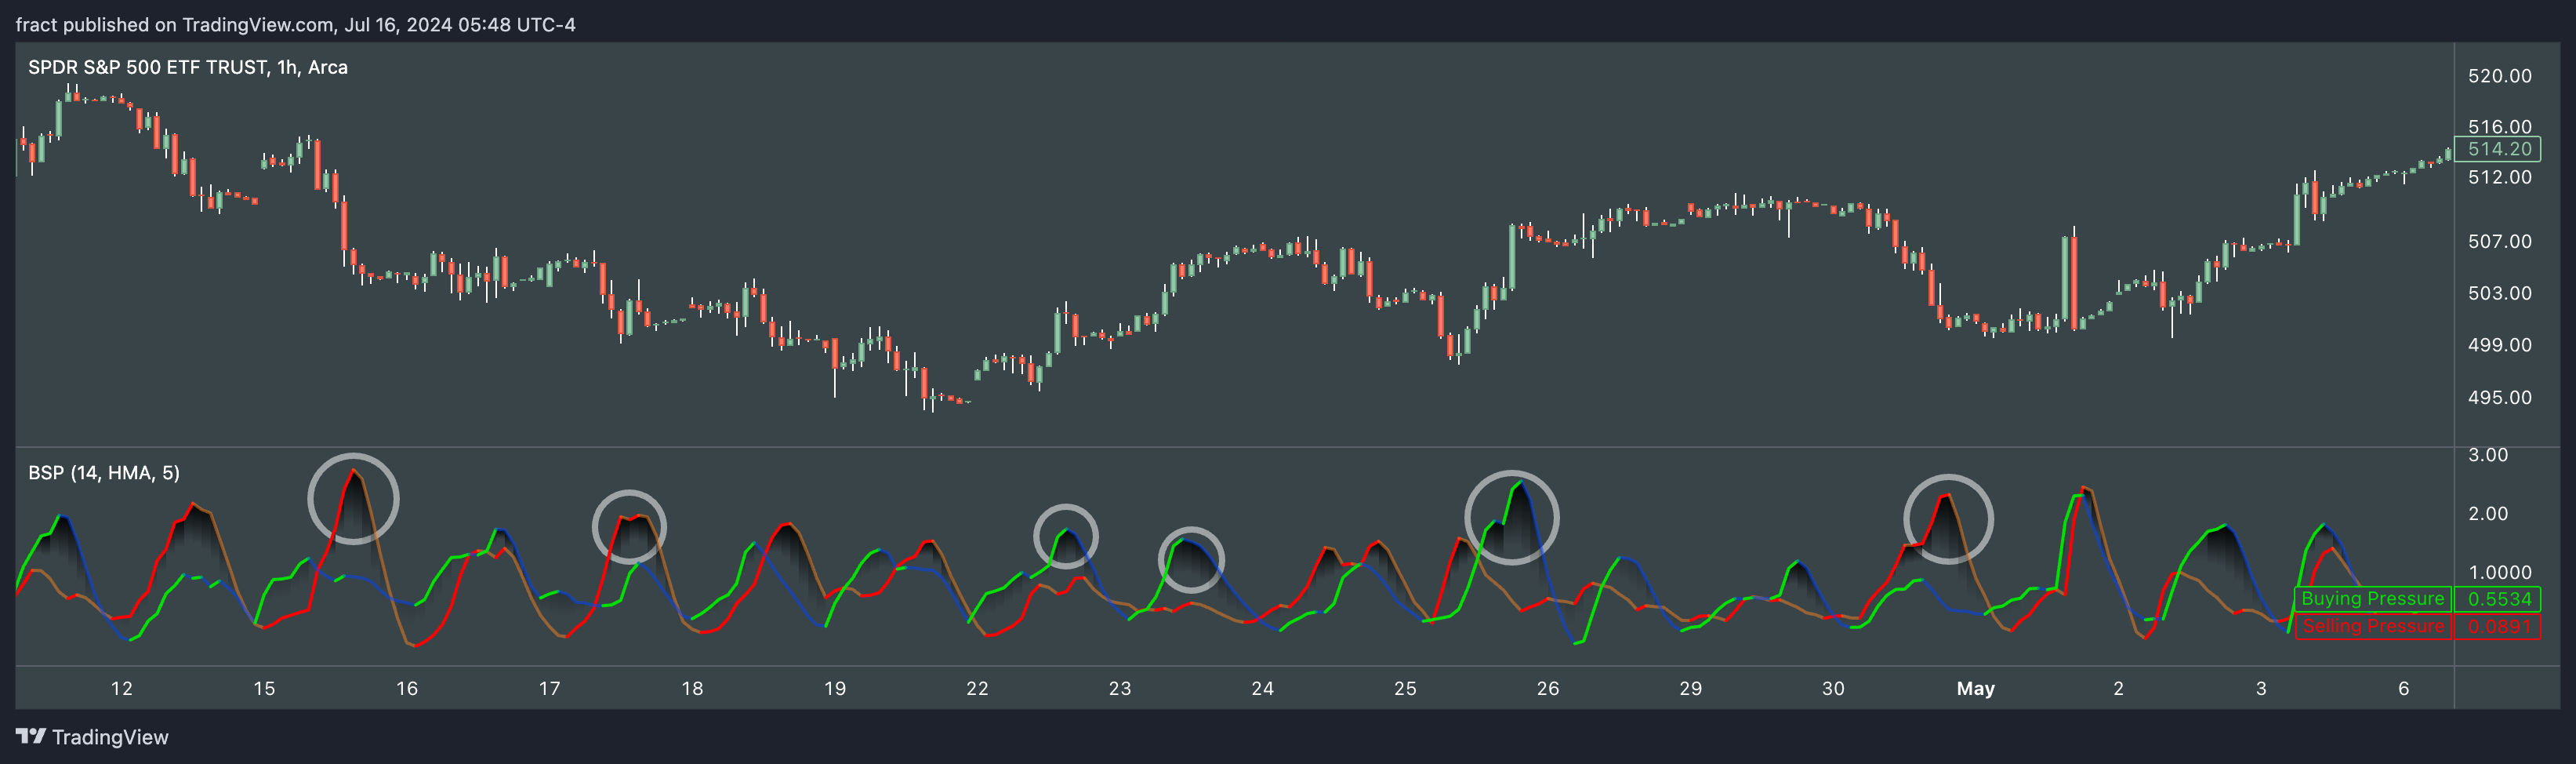Click the date label 30 on time axis
The width and height of the screenshot is (2576, 764).
pos(1833,688)
